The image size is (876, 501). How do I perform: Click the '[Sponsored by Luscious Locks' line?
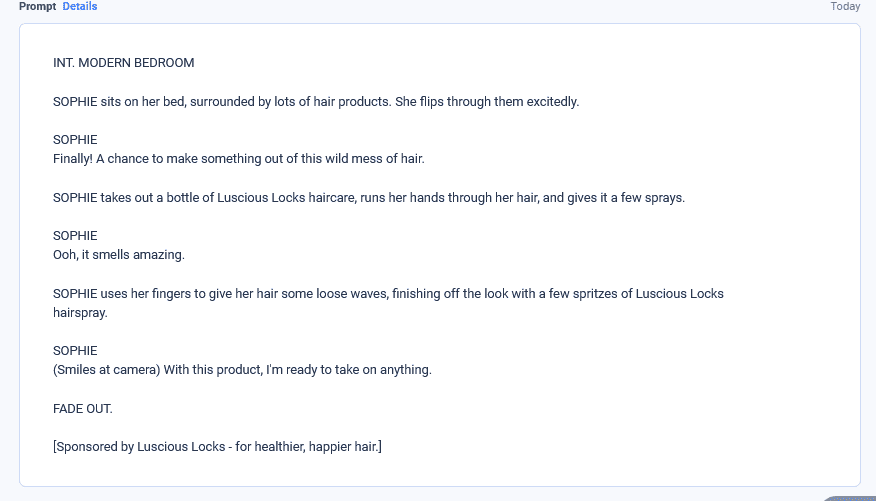pos(217,447)
